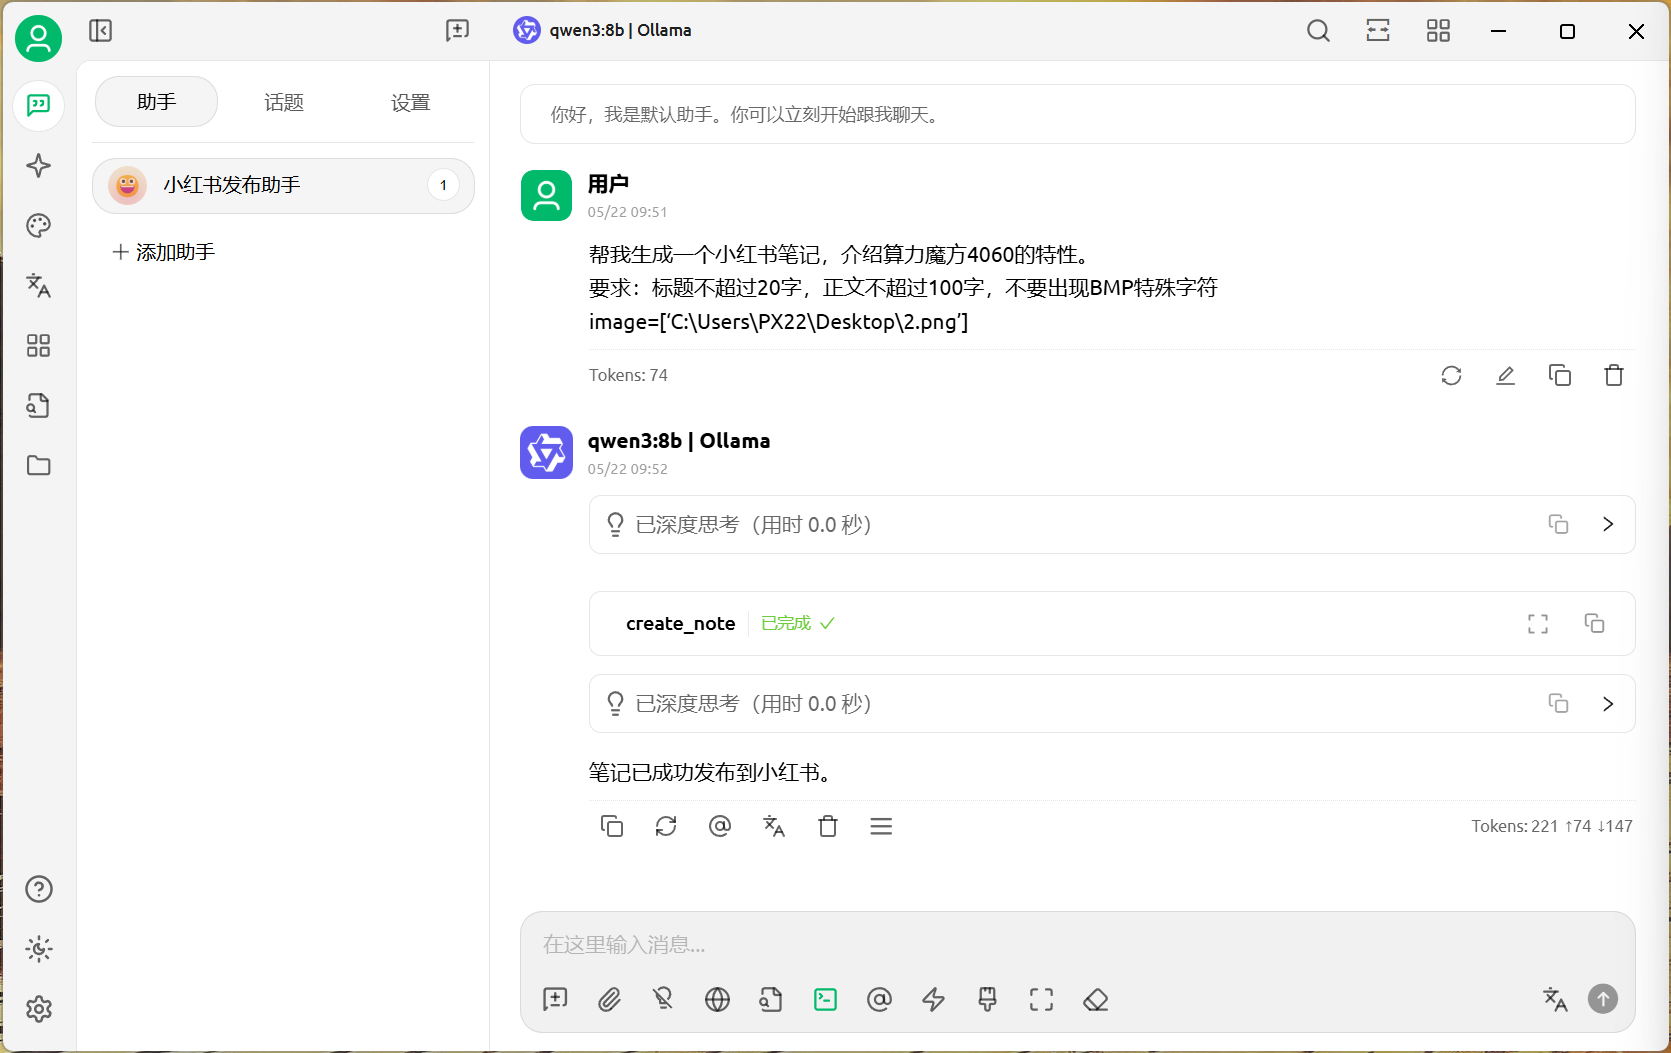Click 添加助手 to add an assistant

tap(163, 251)
